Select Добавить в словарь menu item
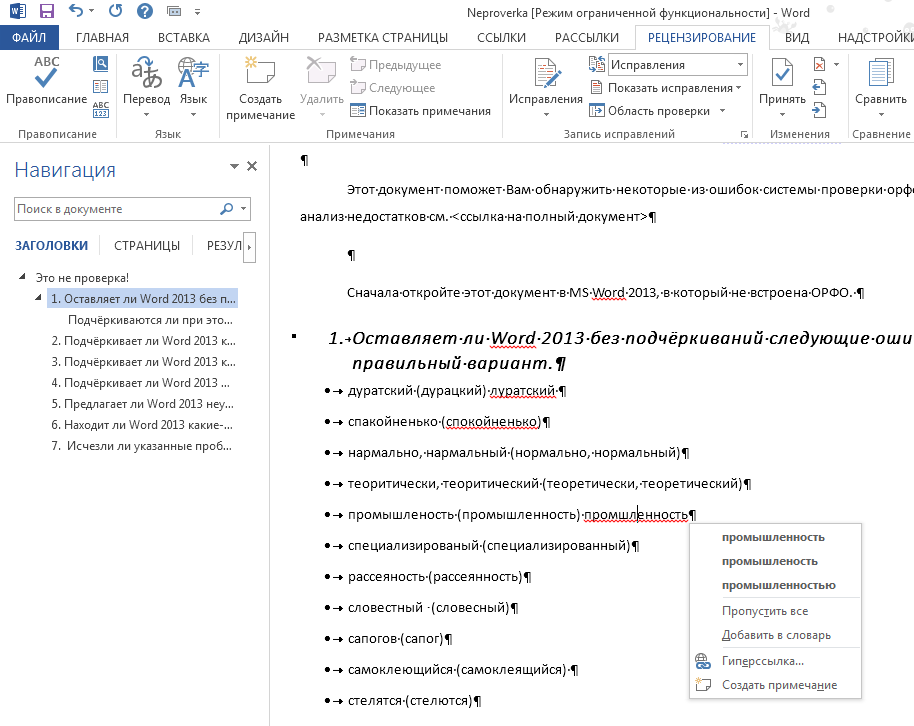 774,636
